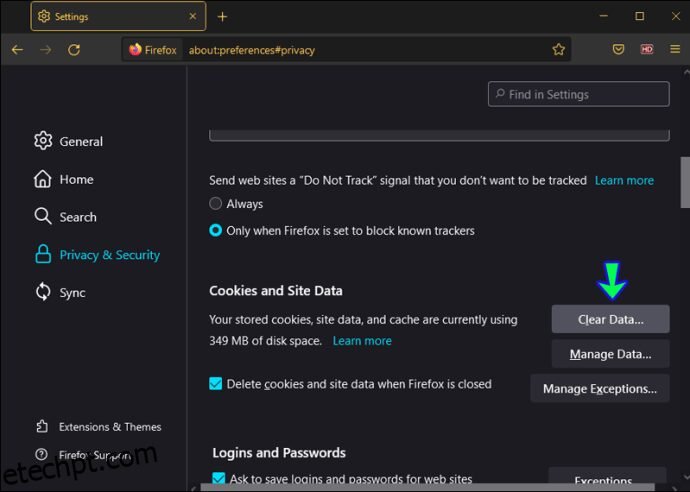This screenshot has height=492, width=690.
Task: Reload the page with refresh icon
Action: coord(74,50)
